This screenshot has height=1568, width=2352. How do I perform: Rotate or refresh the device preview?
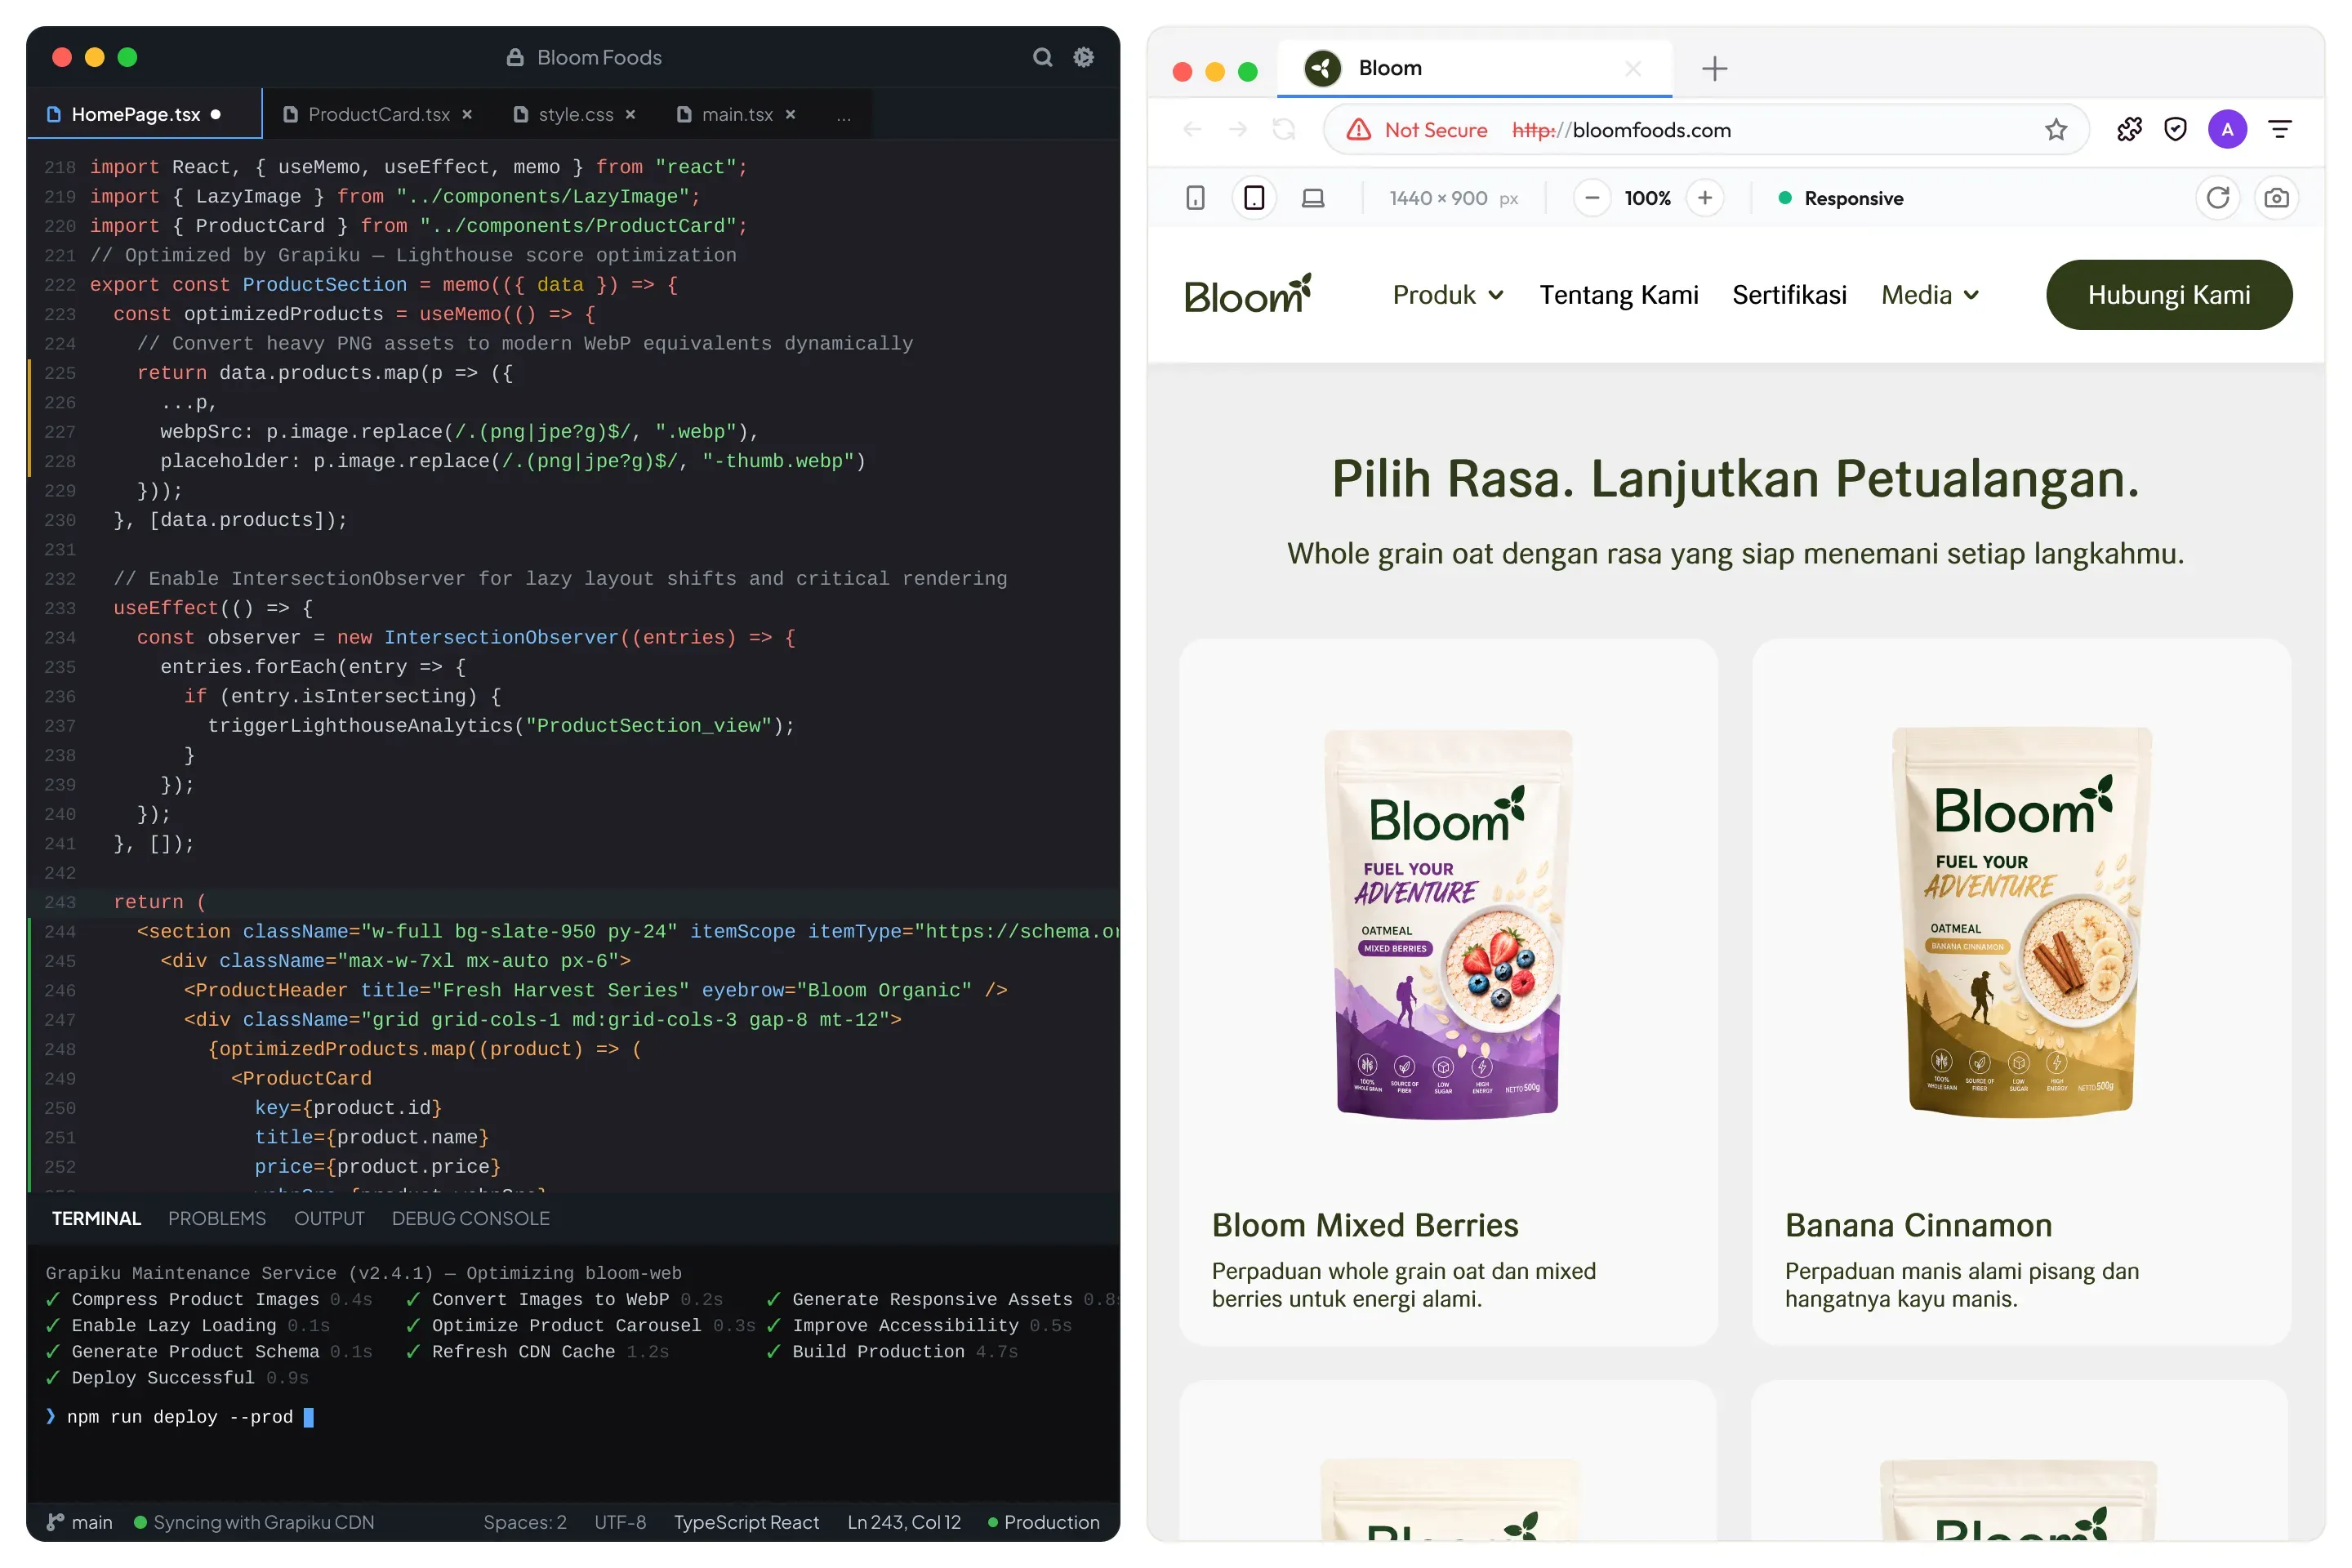click(x=2218, y=198)
